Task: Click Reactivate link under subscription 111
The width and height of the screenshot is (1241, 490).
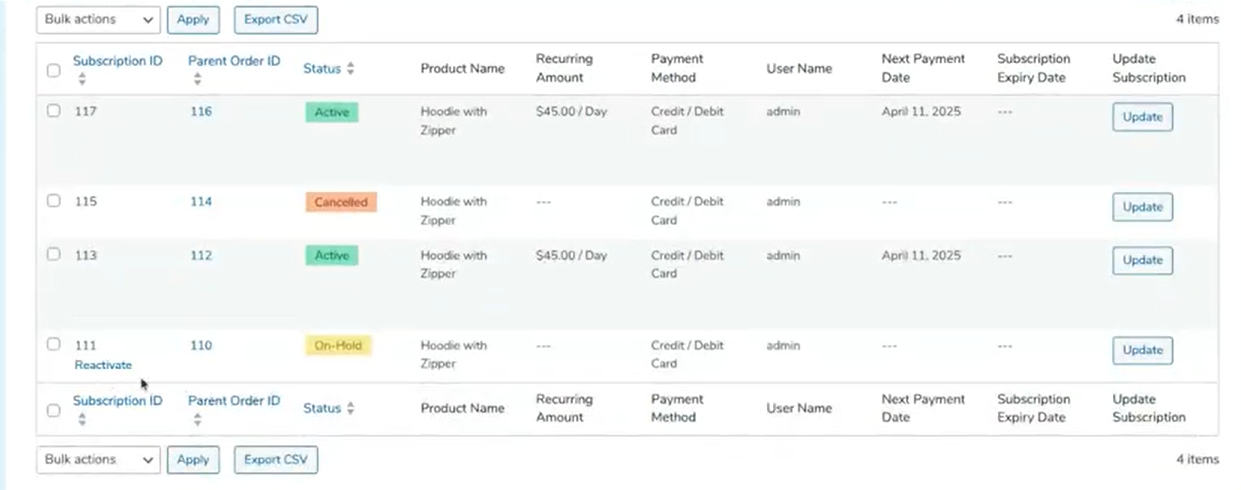Action: click(x=103, y=365)
